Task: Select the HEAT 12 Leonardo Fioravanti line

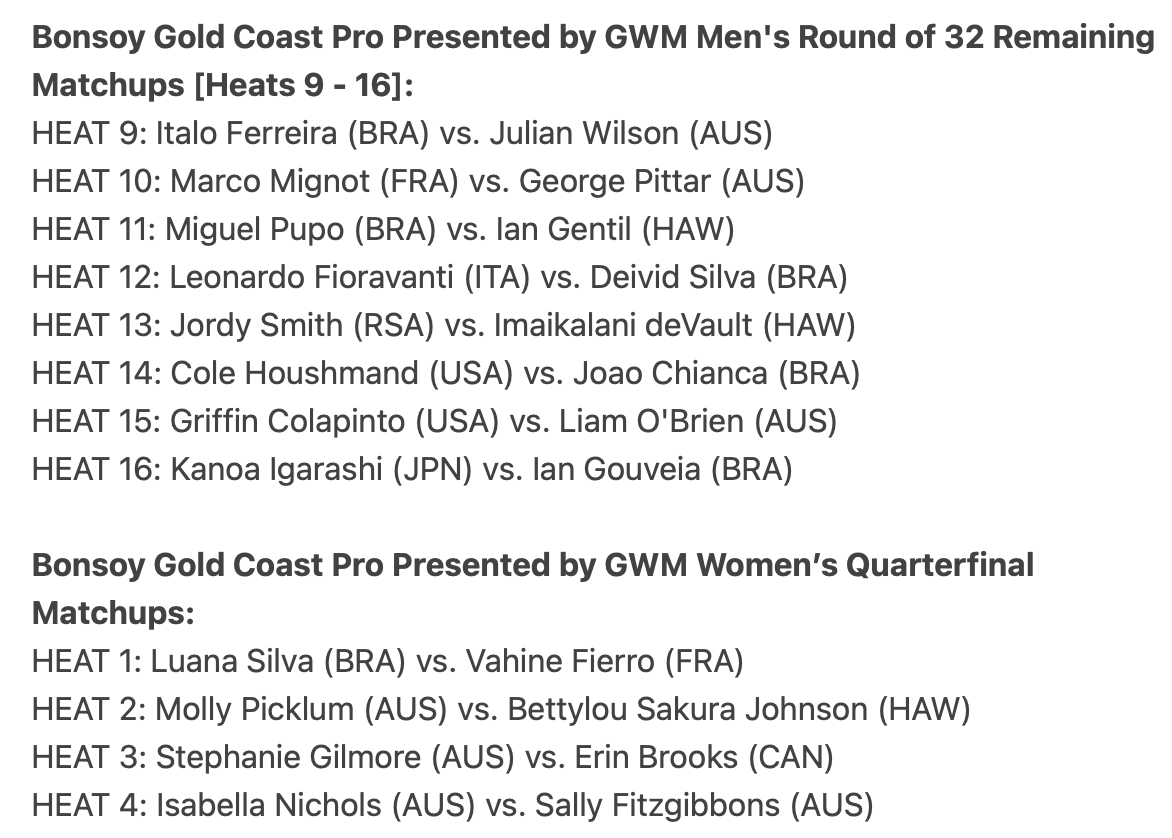Action: (440, 277)
